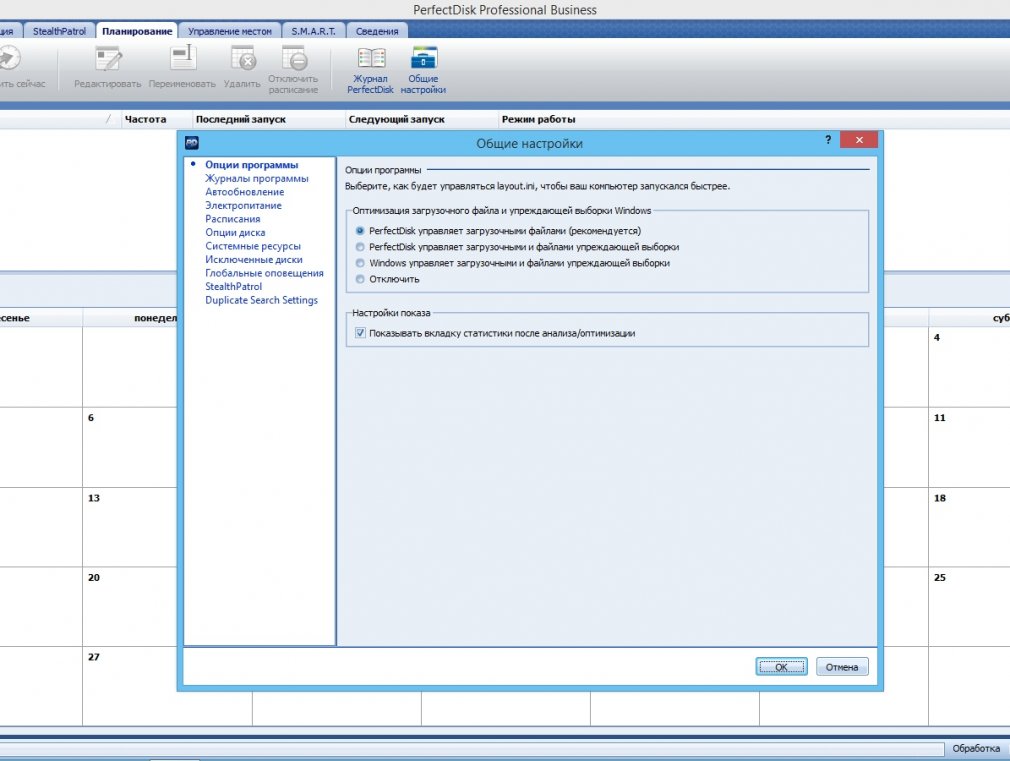Open Автообновление settings page
The height and width of the screenshot is (761, 1010).
(x=245, y=192)
